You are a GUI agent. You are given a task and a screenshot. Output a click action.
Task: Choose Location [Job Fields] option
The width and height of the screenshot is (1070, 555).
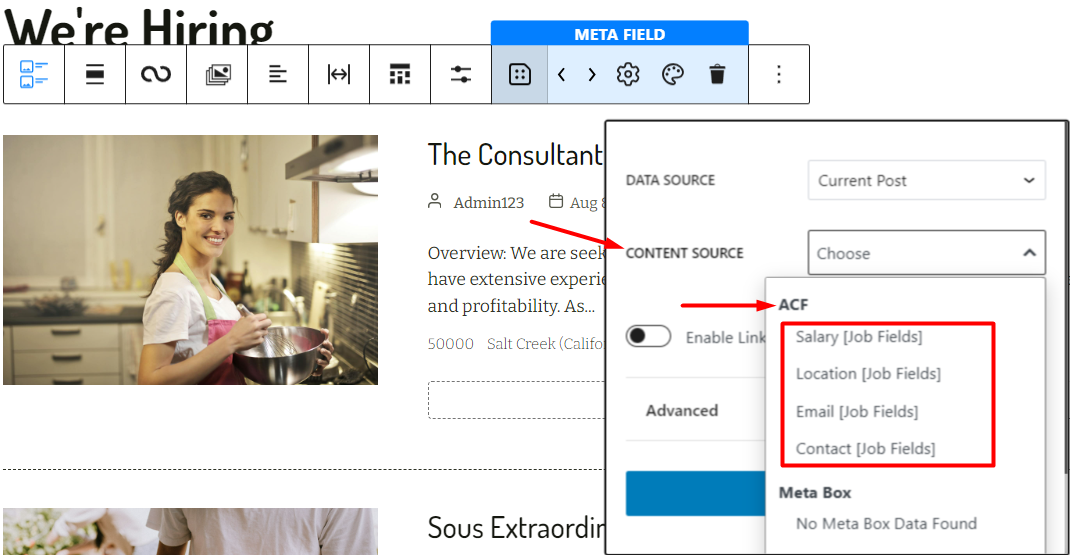tap(868, 374)
